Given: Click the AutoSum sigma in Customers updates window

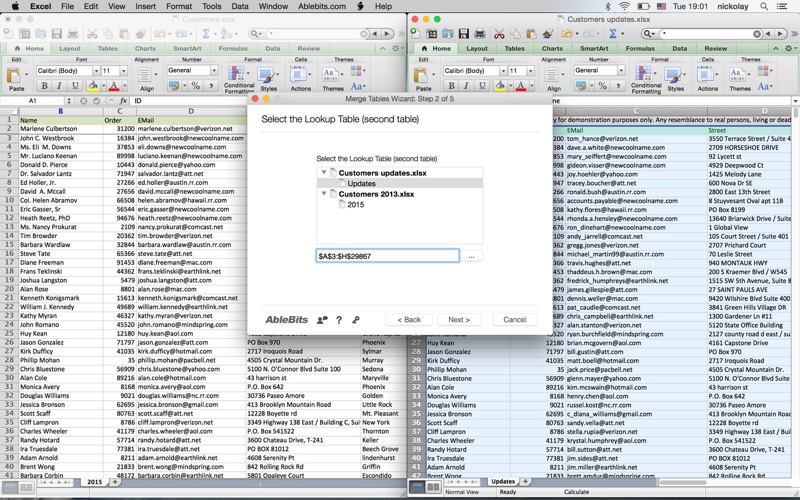Looking at the screenshot, I should click(x=613, y=34).
